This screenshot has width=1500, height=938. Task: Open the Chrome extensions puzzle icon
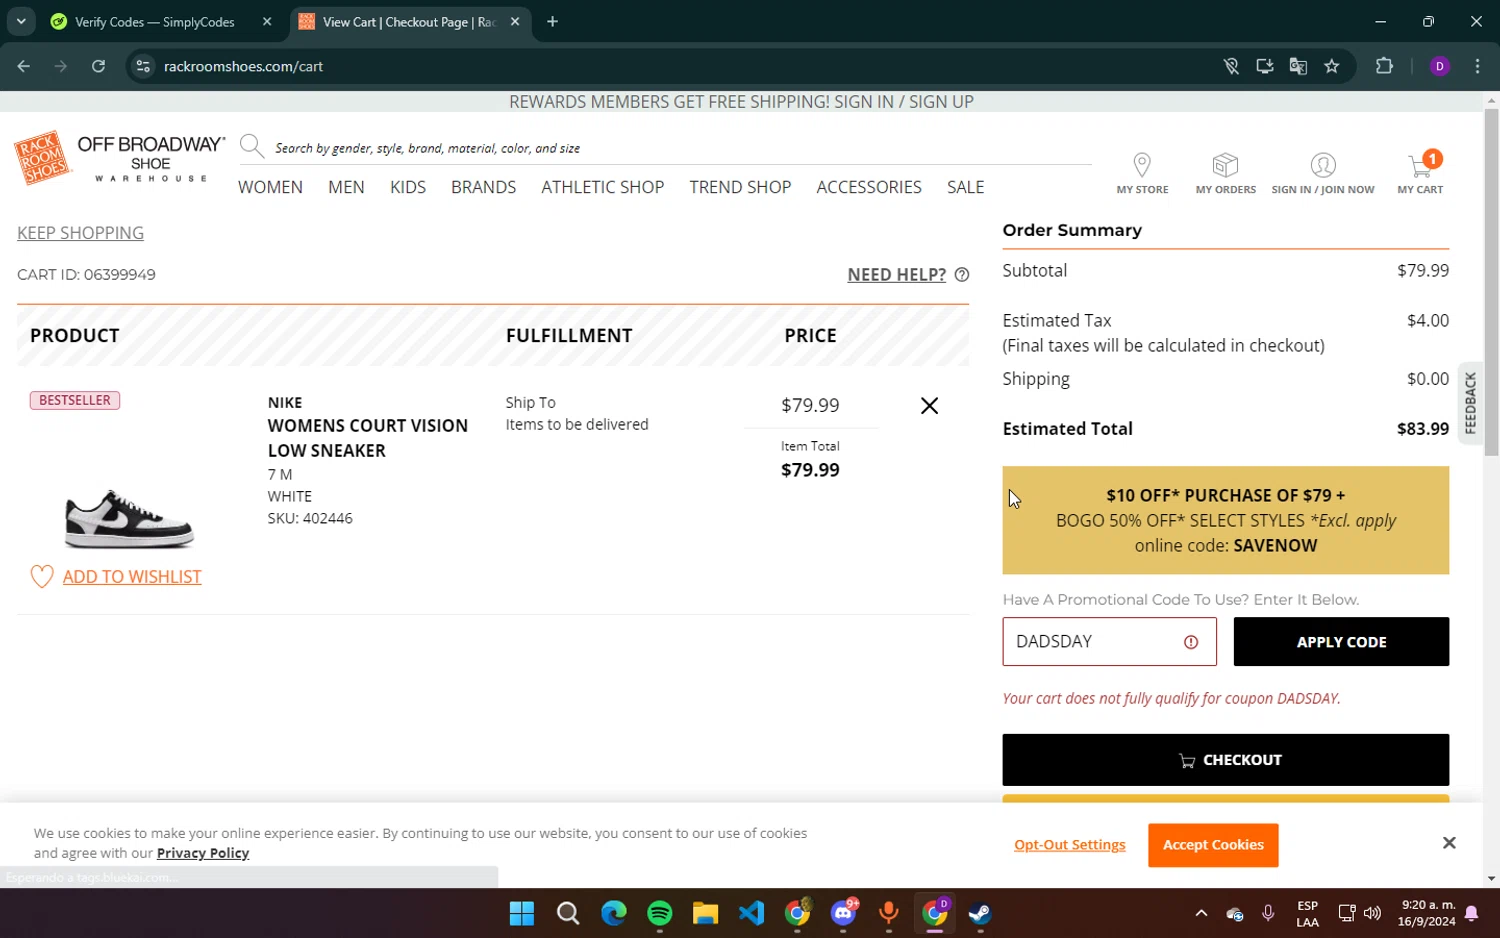click(1384, 66)
